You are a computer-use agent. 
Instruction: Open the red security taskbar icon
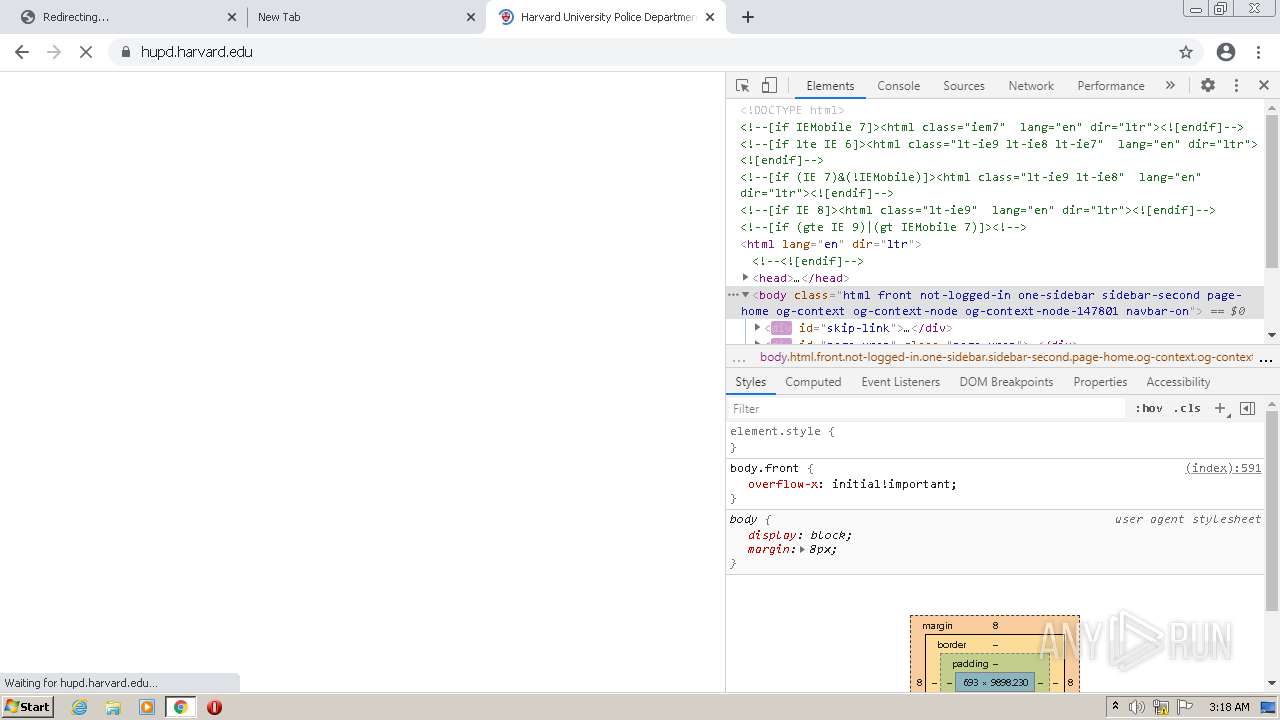pos(214,707)
